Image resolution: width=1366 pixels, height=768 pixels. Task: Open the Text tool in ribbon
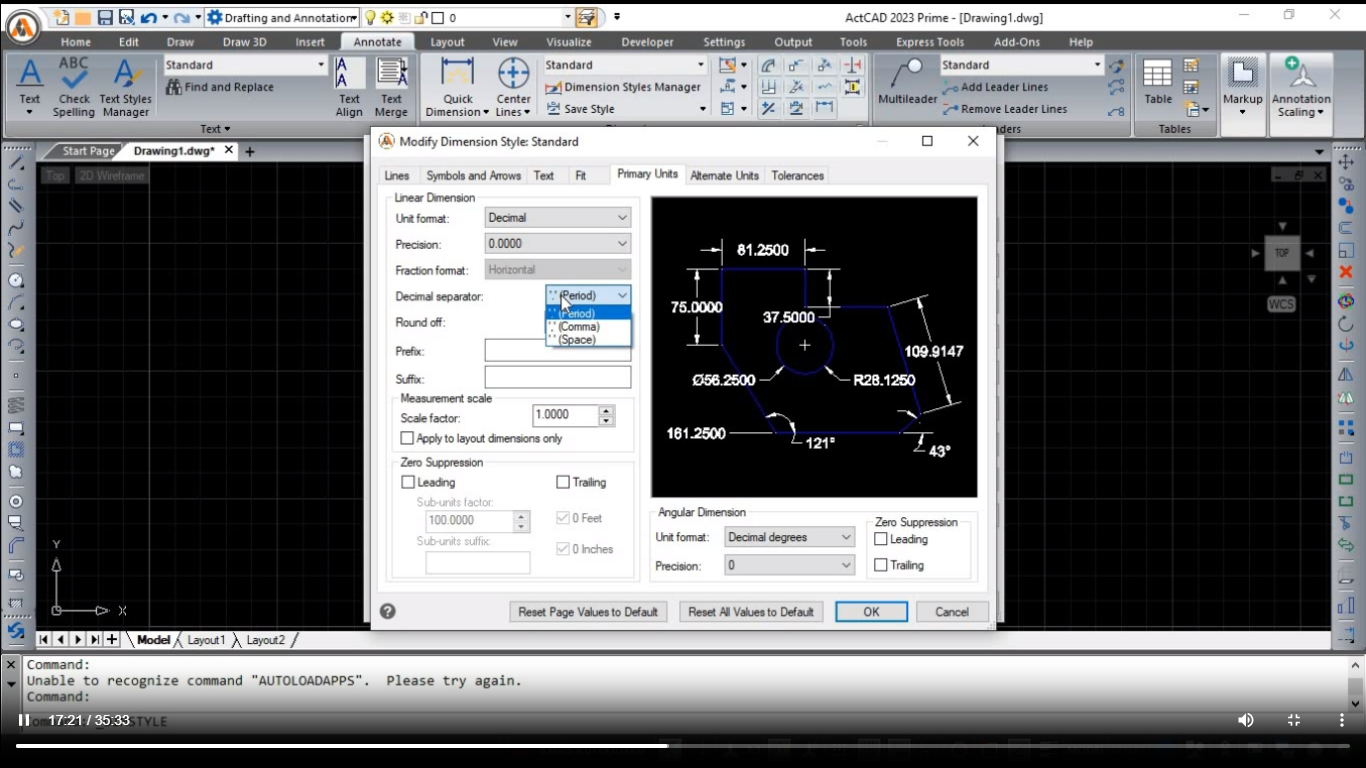[x=30, y=86]
